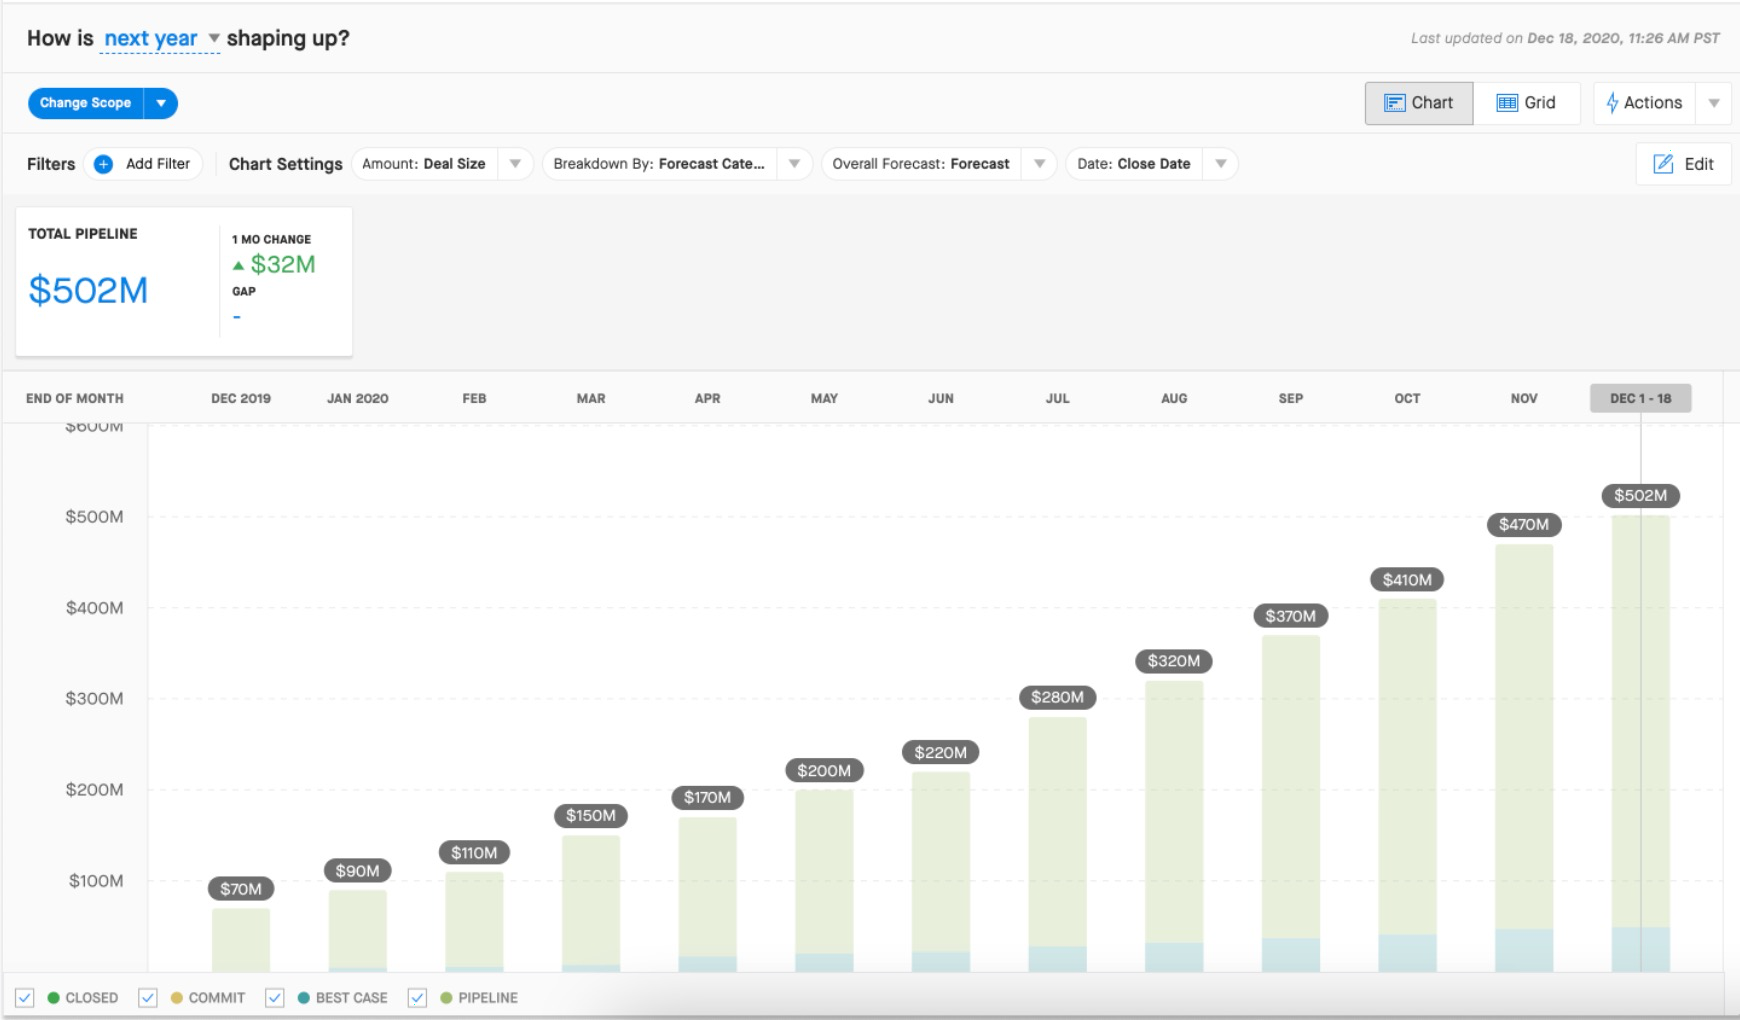The image size is (1740, 1020).
Task: Select the DEC 1 - 18 column header
Action: pos(1641,398)
